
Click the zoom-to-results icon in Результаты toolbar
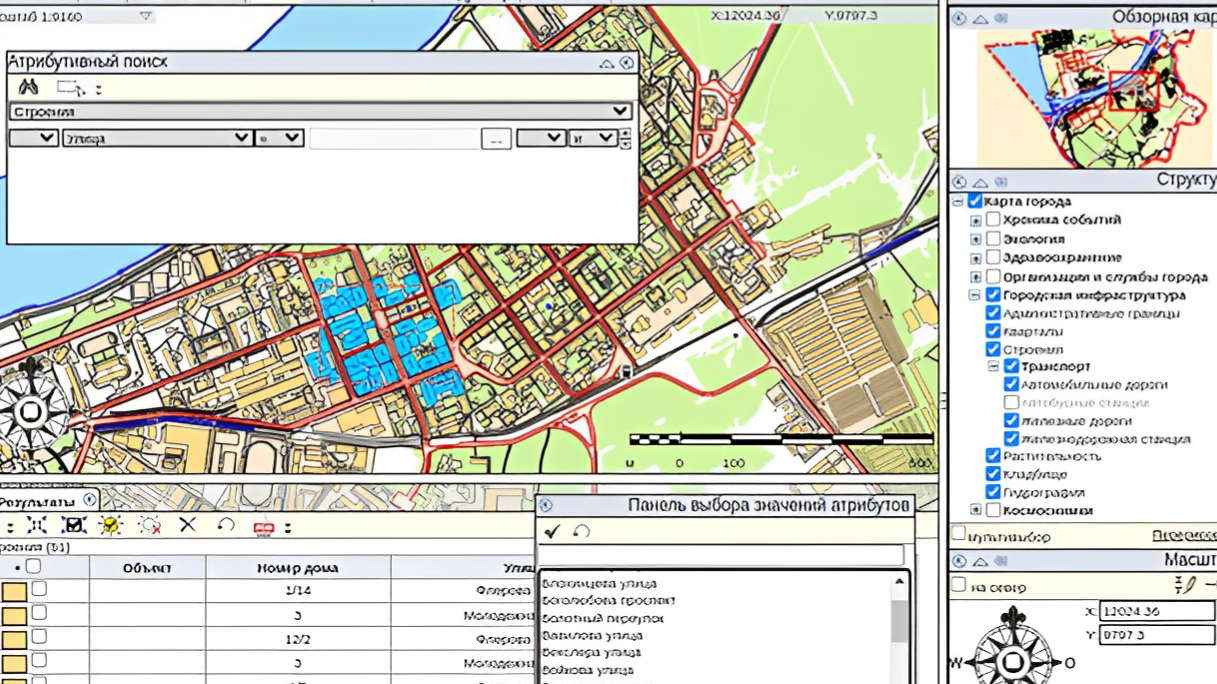point(36,526)
